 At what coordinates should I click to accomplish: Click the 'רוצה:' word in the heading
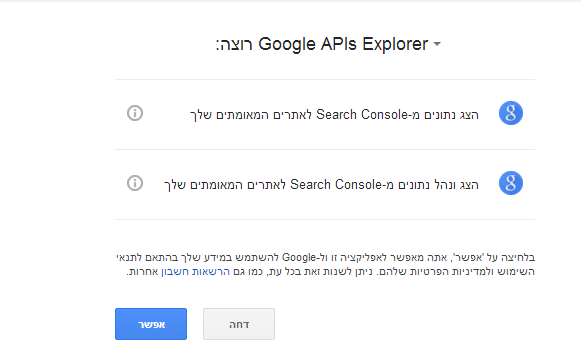pyautogui.click(x=234, y=45)
